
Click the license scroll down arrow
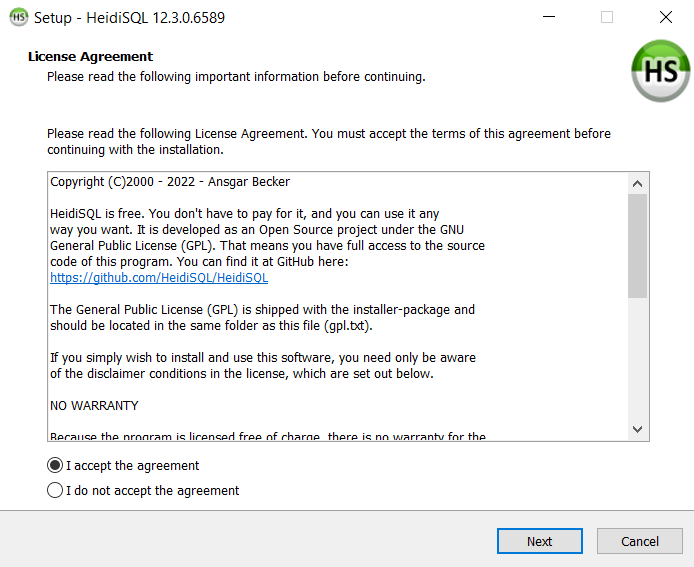[637, 429]
